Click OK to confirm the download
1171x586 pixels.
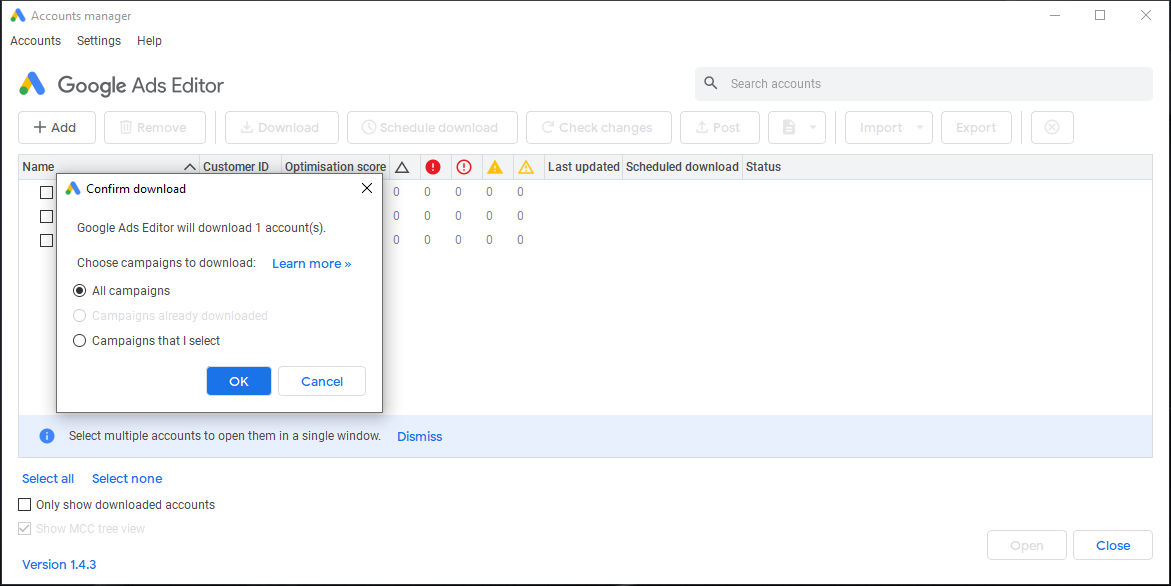click(x=238, y=381)
